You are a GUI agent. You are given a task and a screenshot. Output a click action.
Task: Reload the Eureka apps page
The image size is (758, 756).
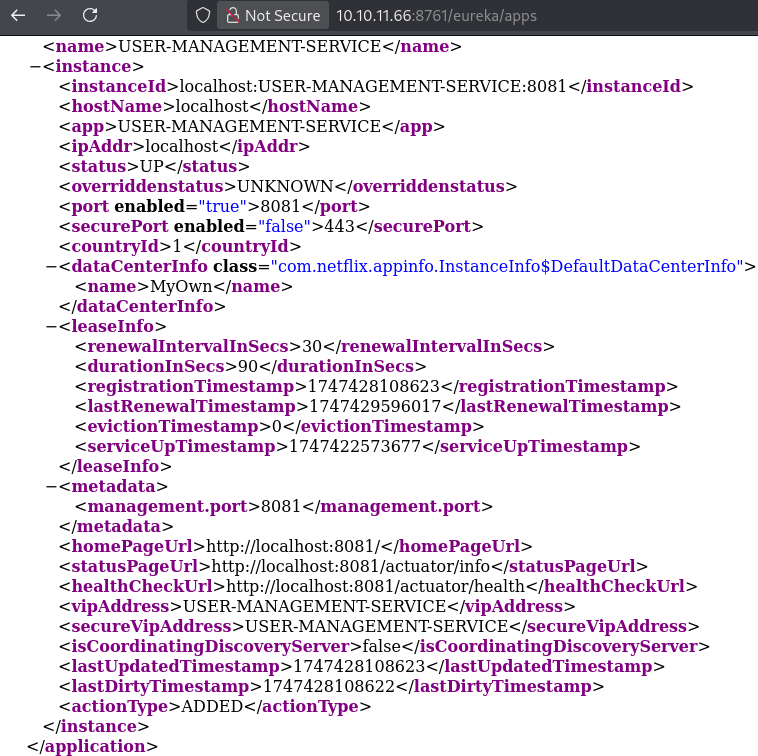coord(90,15)
